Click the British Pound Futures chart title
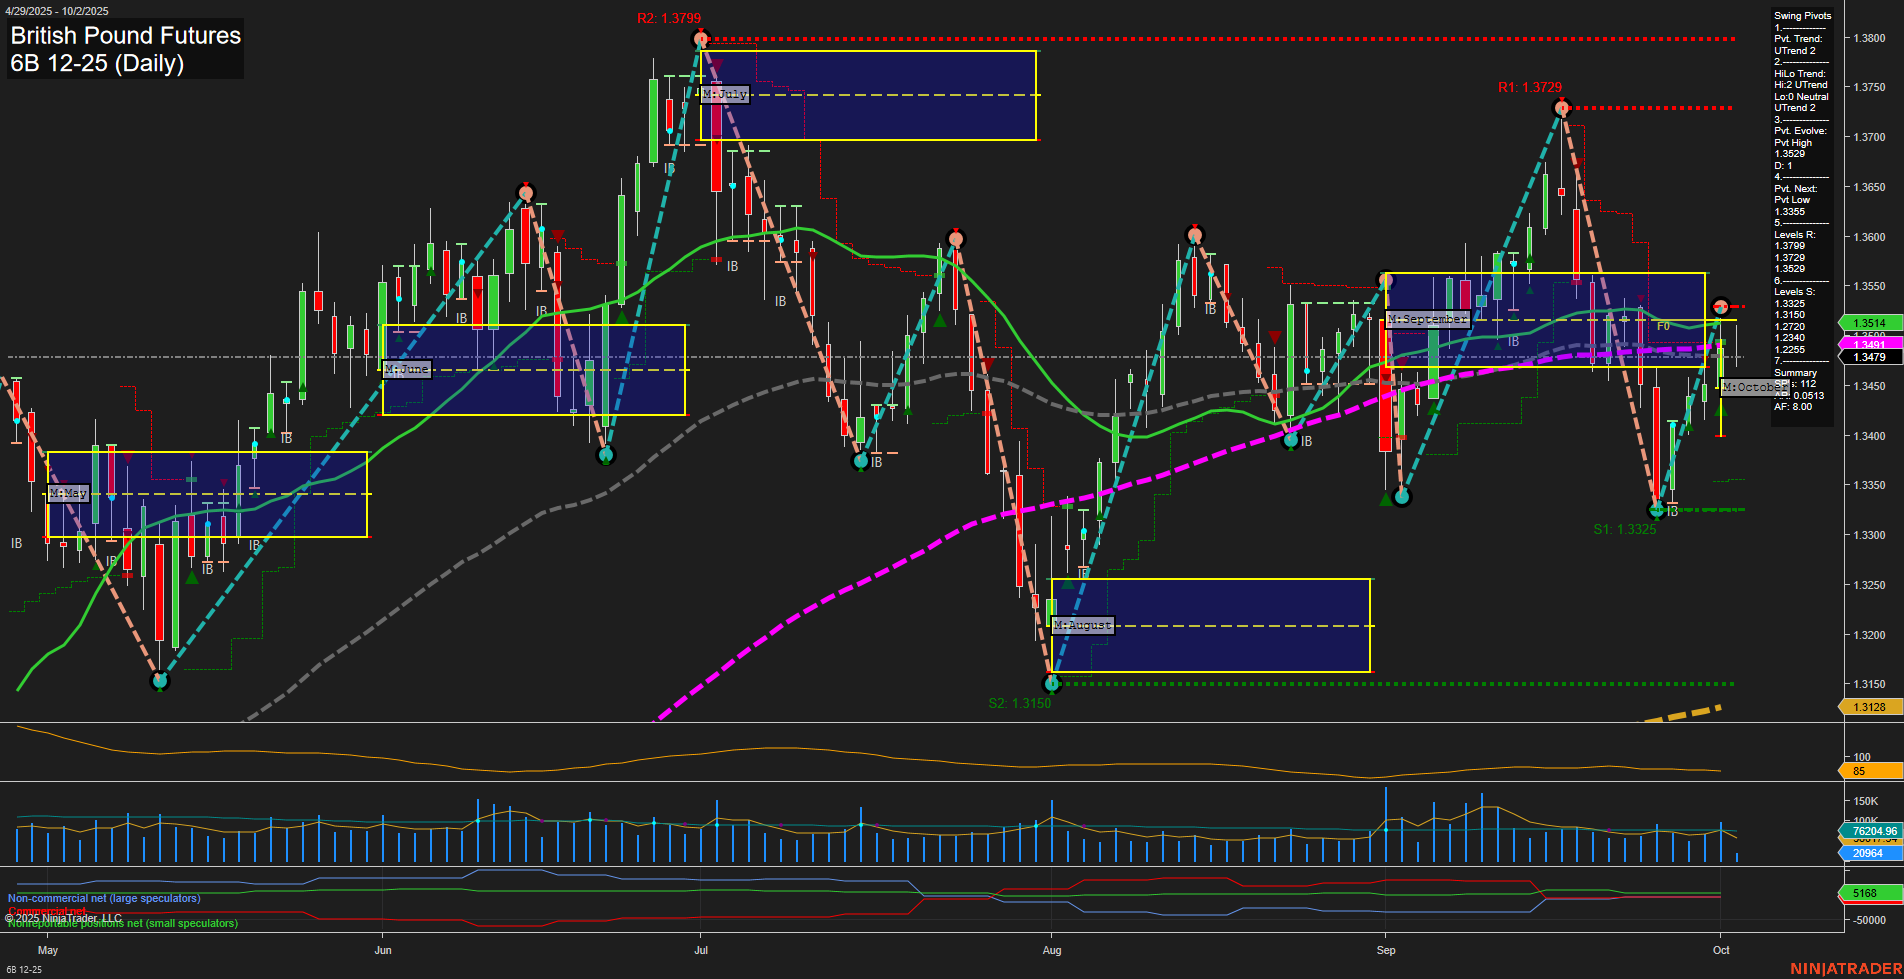Image resolution: width=1904 pixels, height=979 pixels. coord(124,36)
